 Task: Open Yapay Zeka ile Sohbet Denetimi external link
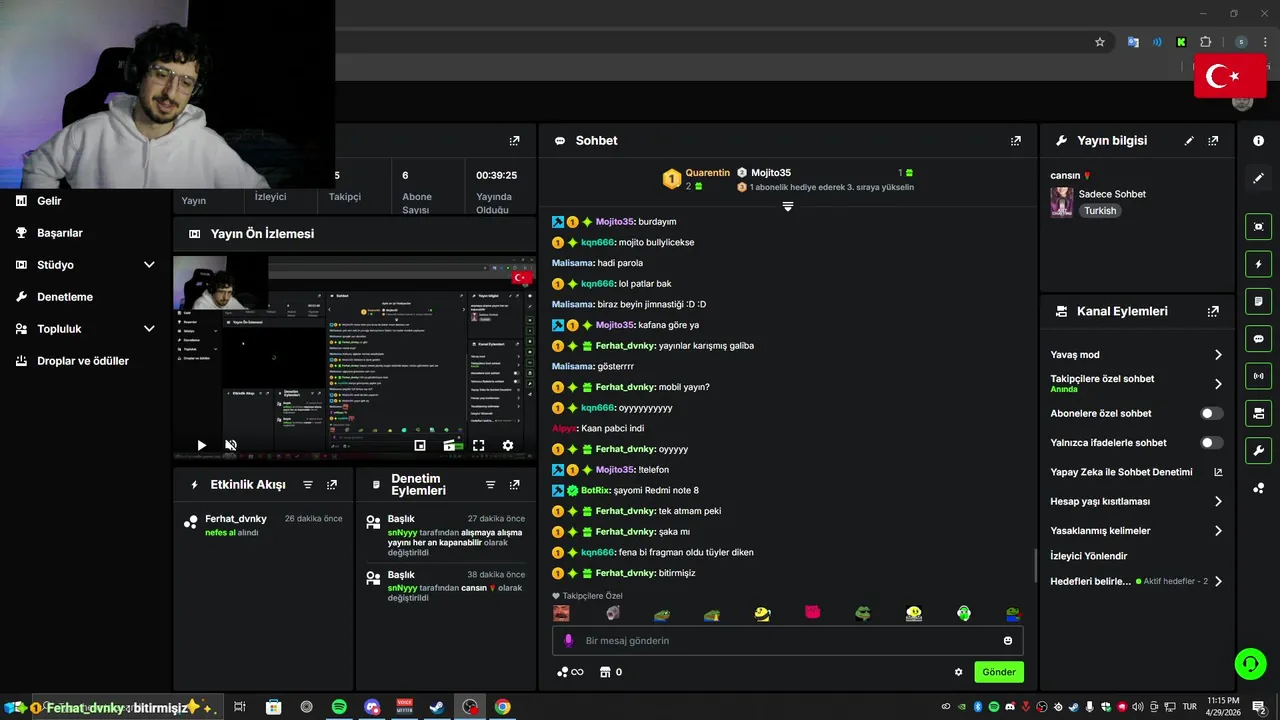click(1218, 472)
